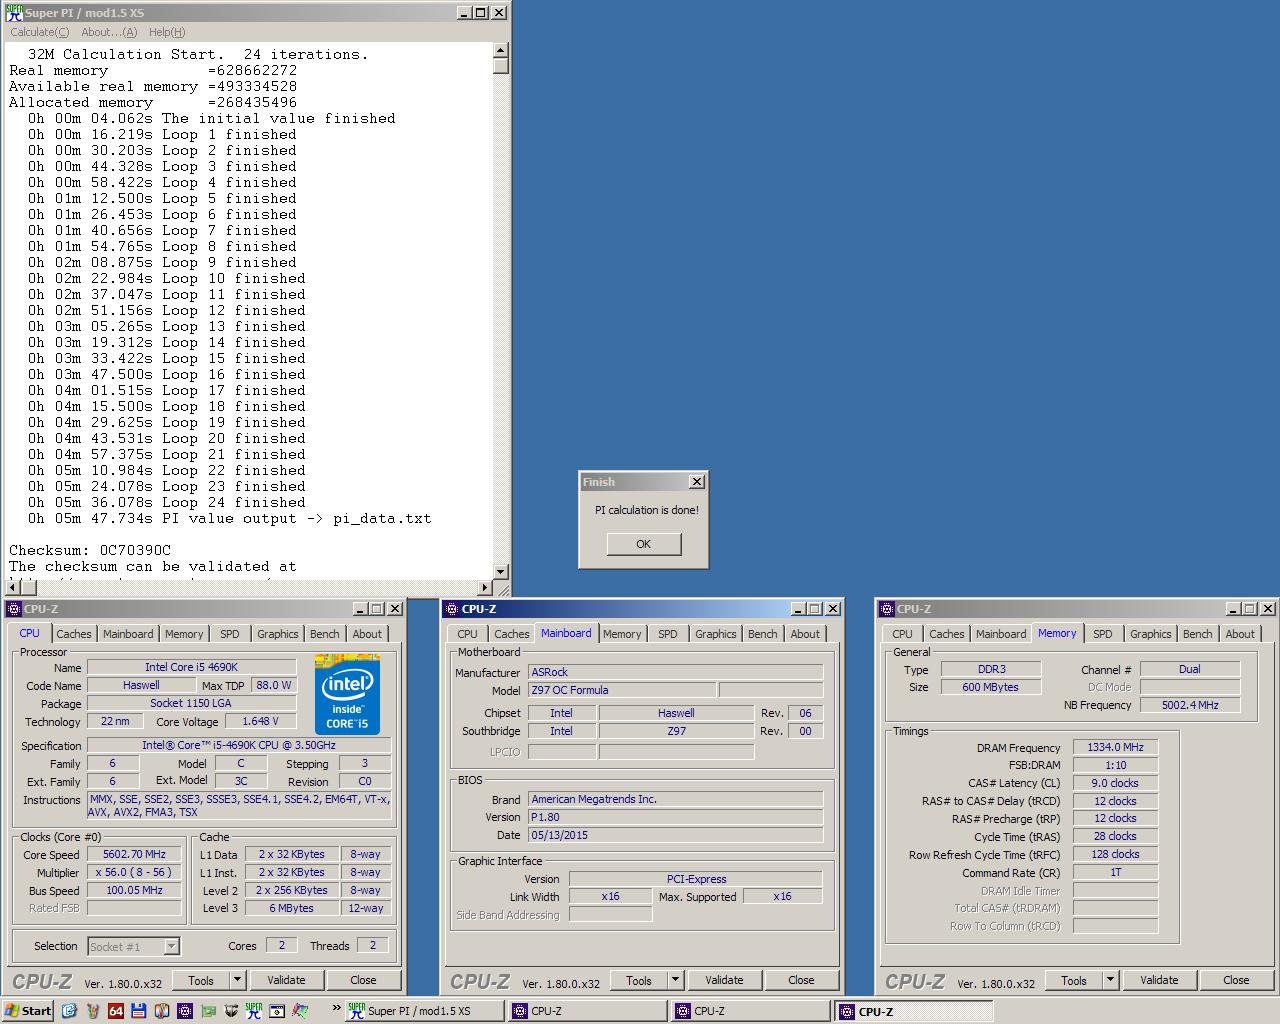
Task: Maximize the Super PI window
Action: (481, 13)
